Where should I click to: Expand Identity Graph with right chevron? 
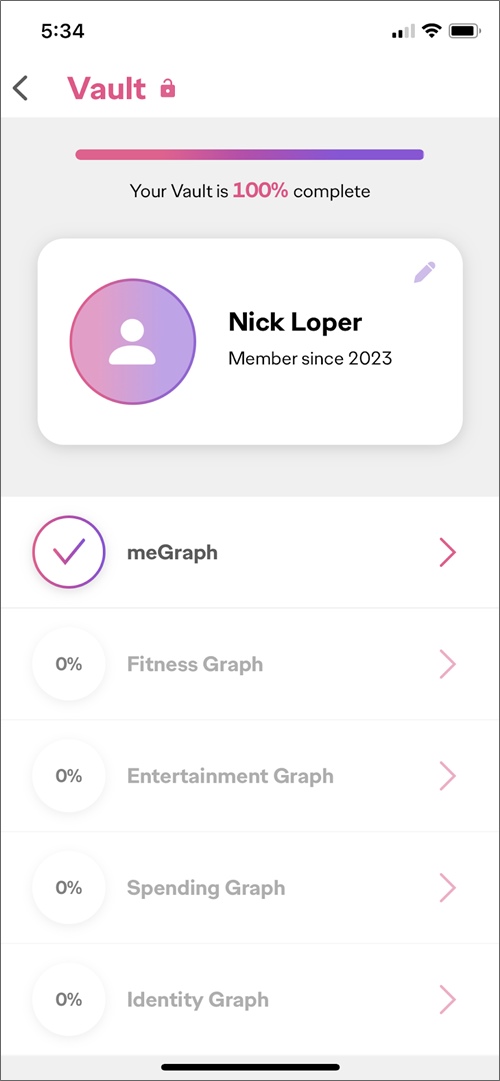(x=448, y=1000)
